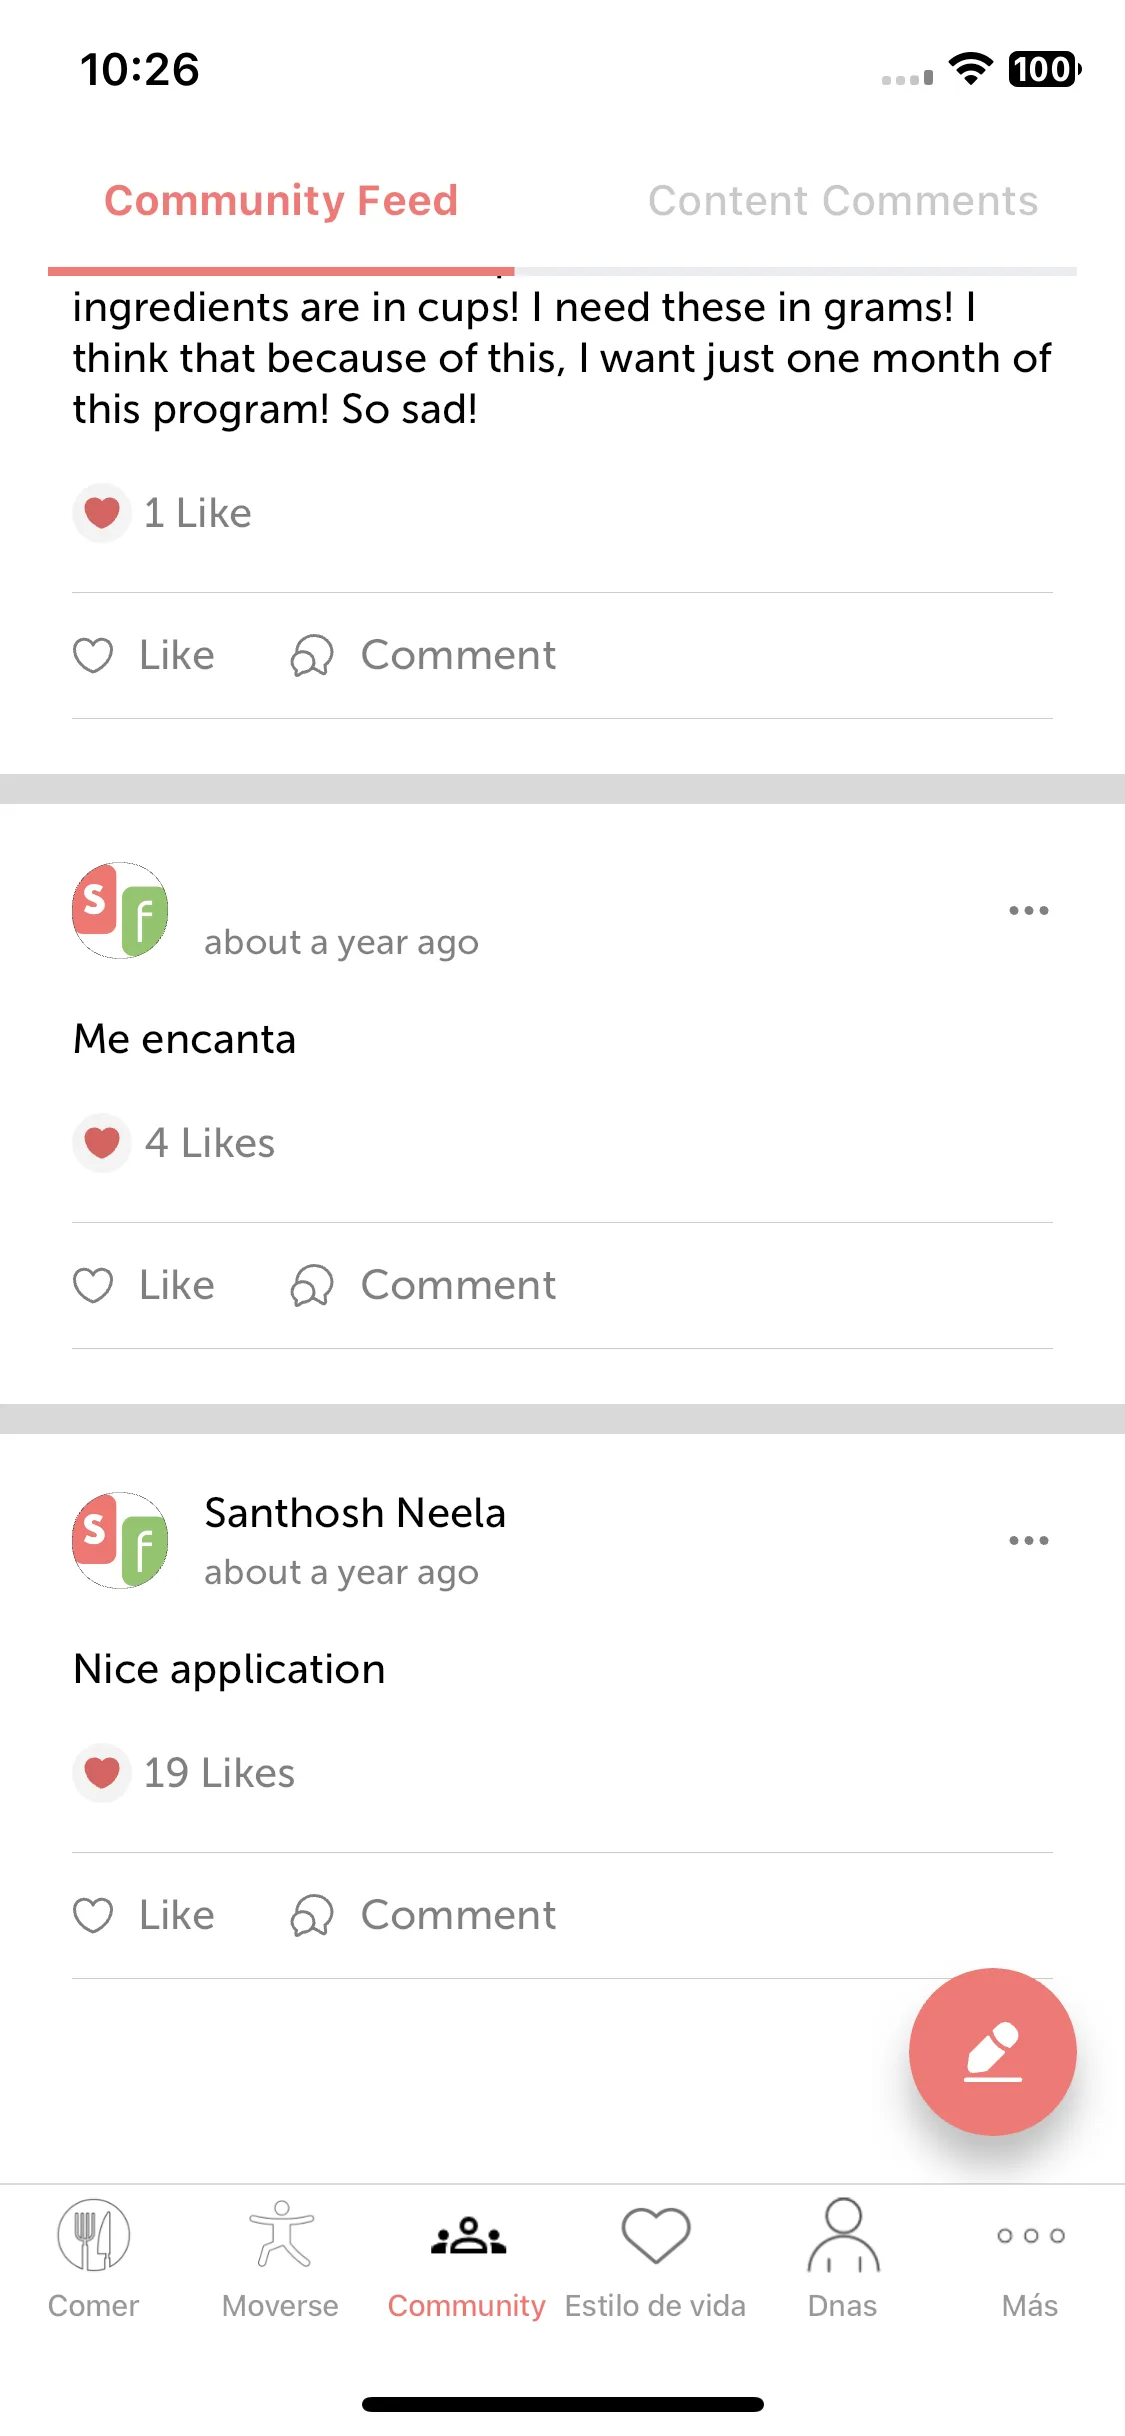Image resolution: width=1125 pixels, height=2436 pixels.
Task: Tap the pencil compose post button
Action: pyautogui.click(x=992, y=2051)
